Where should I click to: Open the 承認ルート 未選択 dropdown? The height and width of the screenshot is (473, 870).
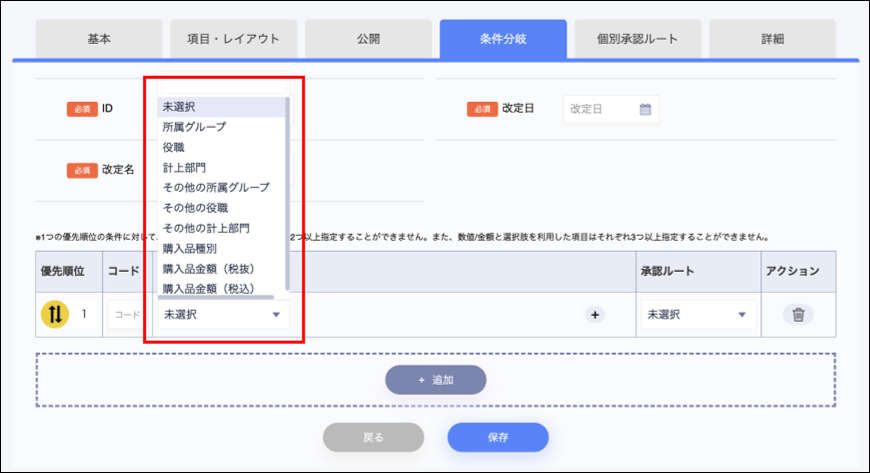click(697, 315)
